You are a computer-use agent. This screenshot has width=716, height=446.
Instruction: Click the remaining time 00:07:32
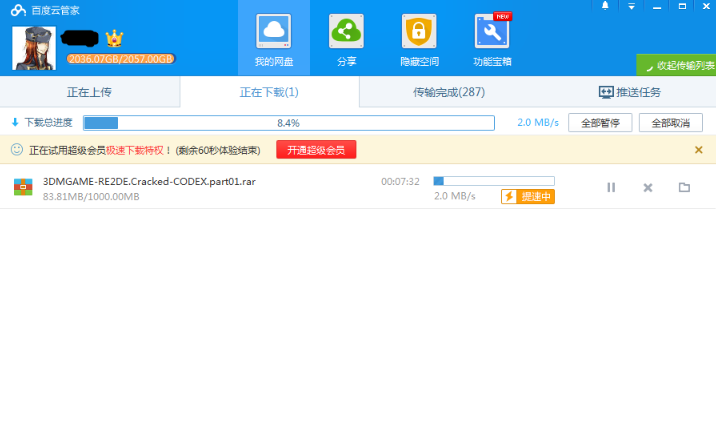point(400,182)
